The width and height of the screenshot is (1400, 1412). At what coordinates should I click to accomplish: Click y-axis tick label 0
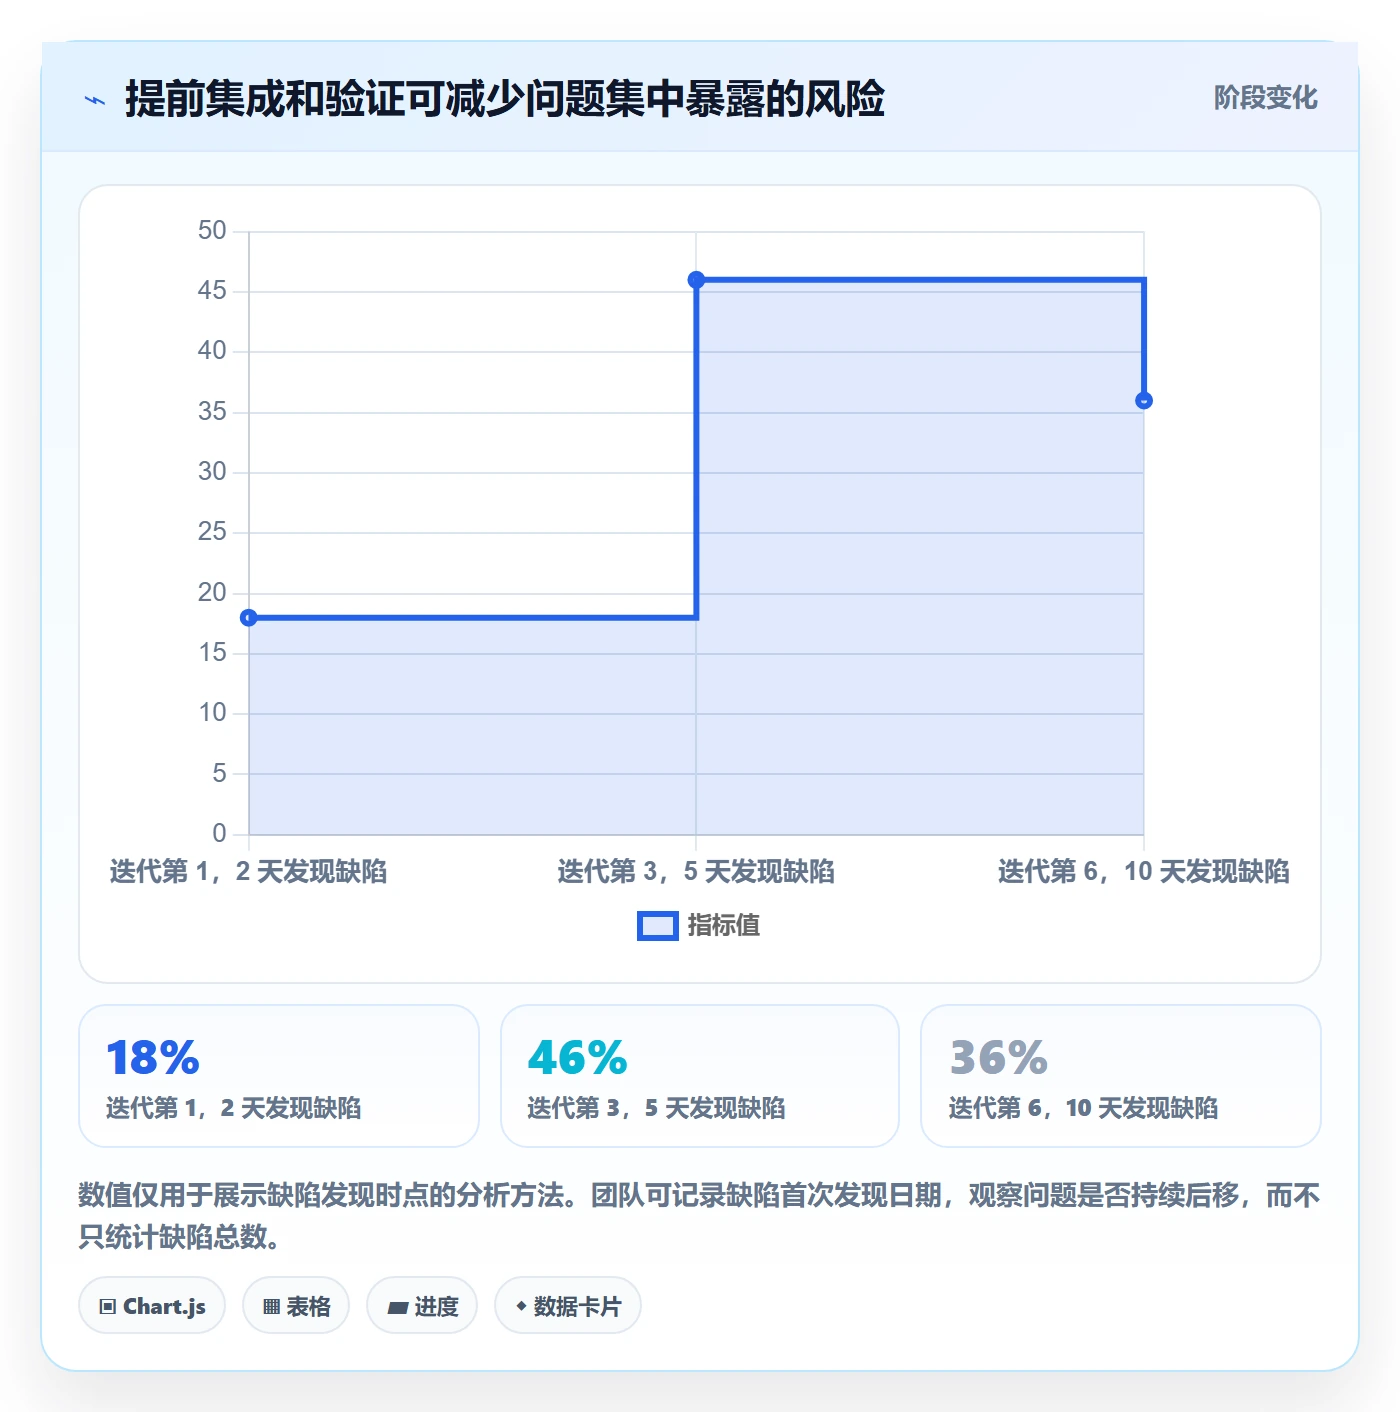219,833
